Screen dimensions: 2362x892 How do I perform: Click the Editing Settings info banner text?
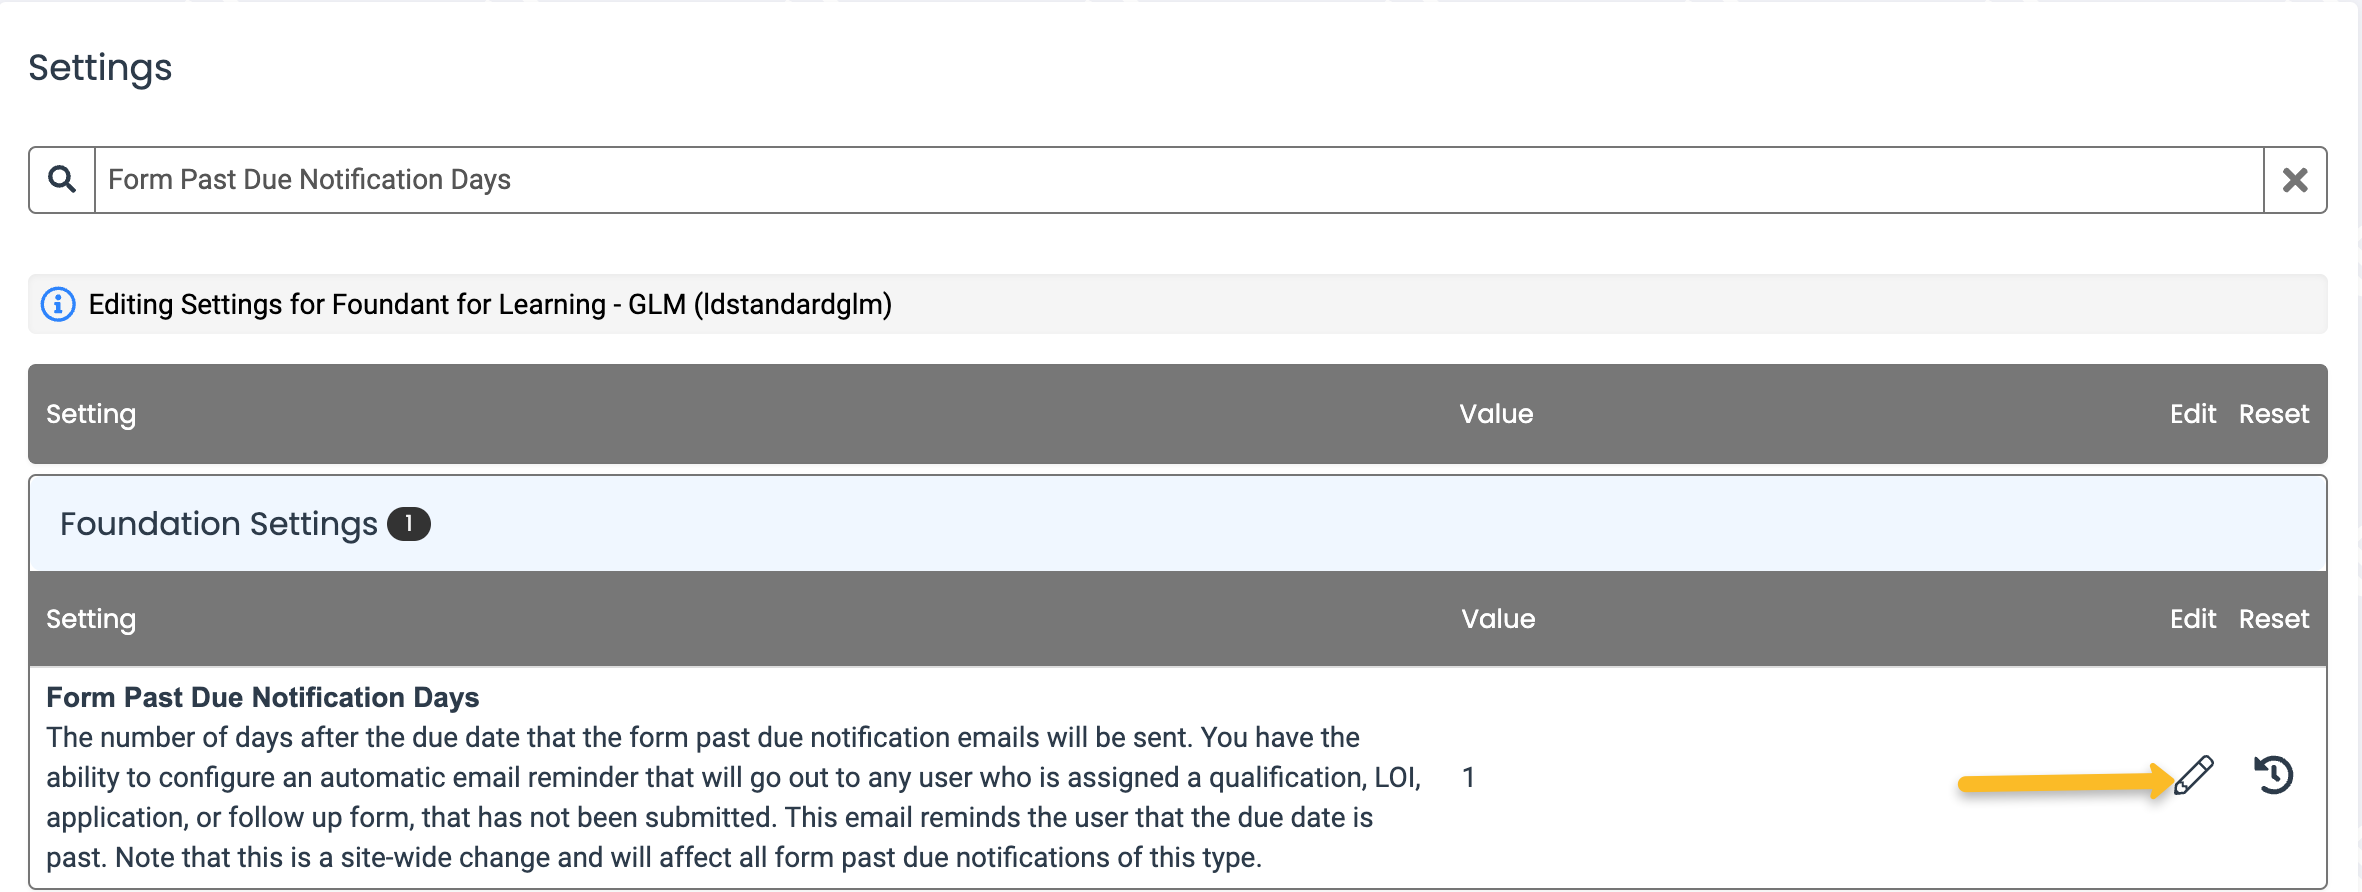490,304
